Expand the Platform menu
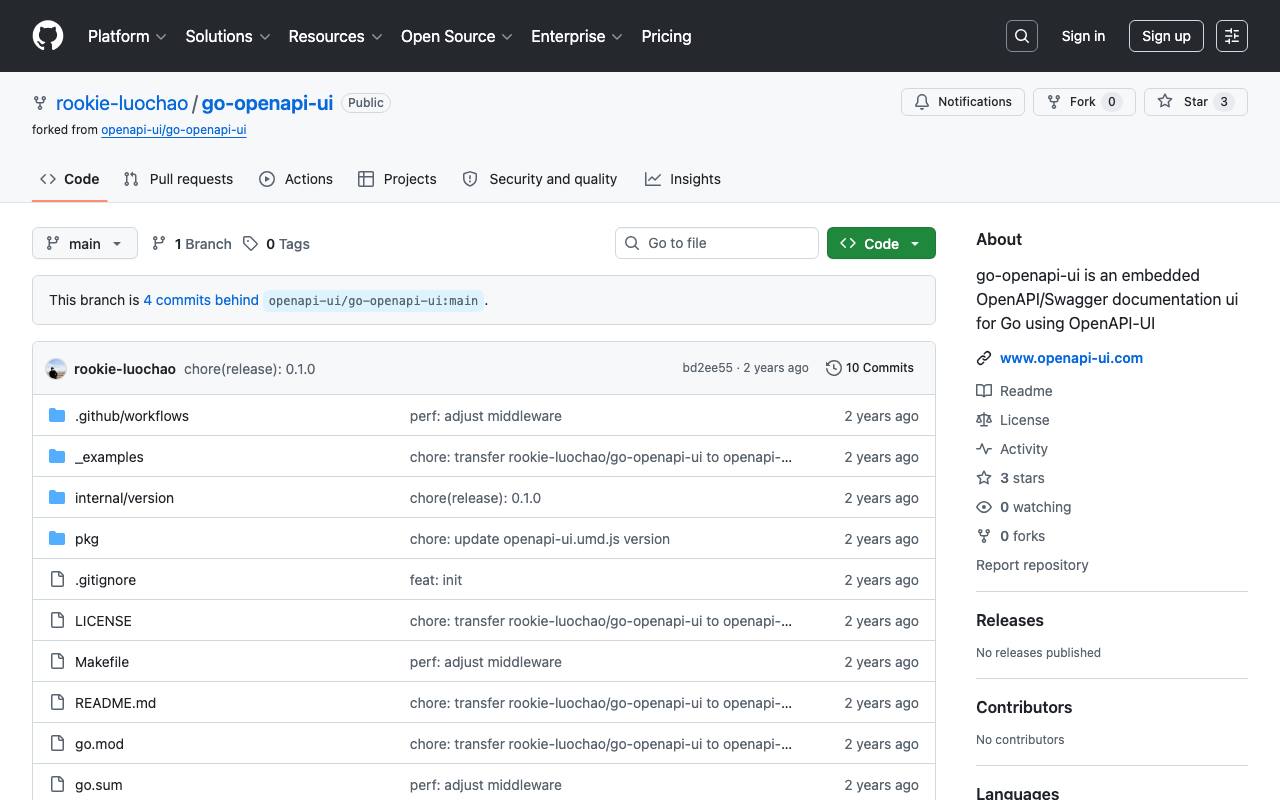 (x=127, y=36)
